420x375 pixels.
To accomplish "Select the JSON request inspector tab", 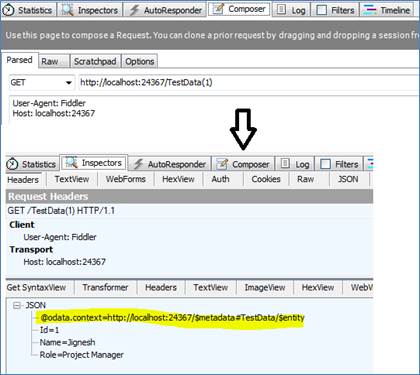I will click(x=348, y=179).
